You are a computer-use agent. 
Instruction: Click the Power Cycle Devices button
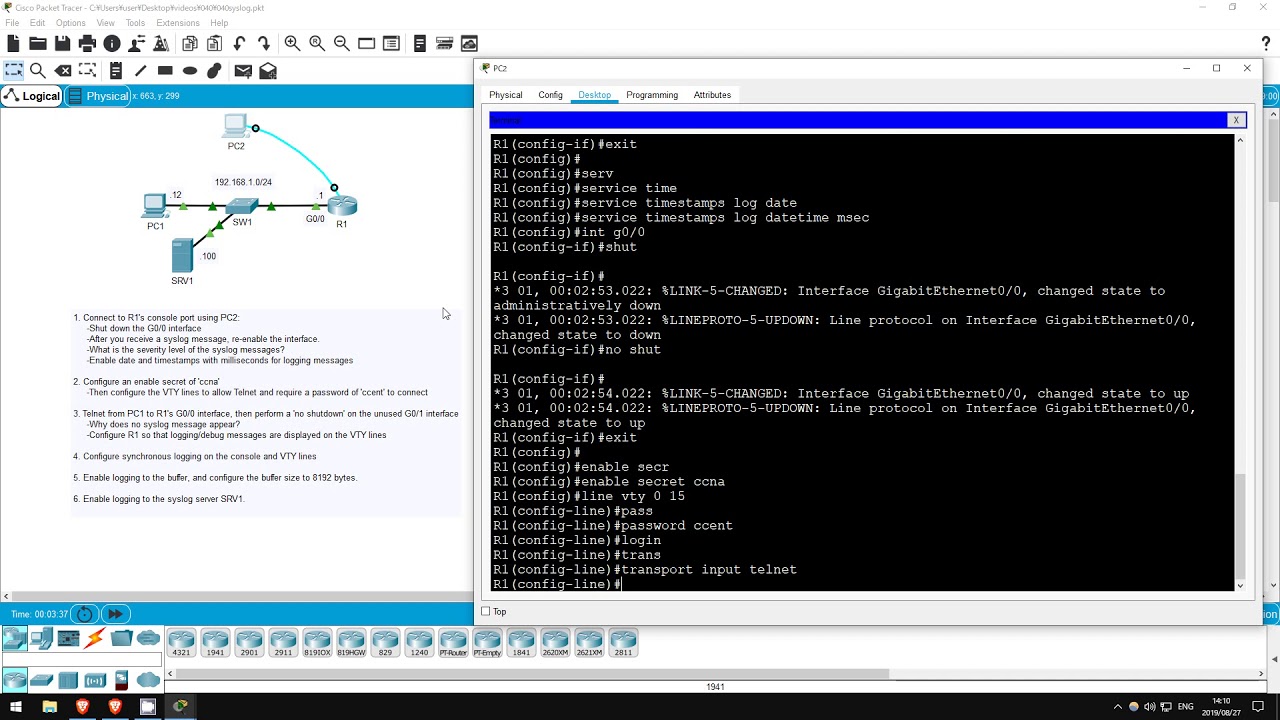pos(85,614)
